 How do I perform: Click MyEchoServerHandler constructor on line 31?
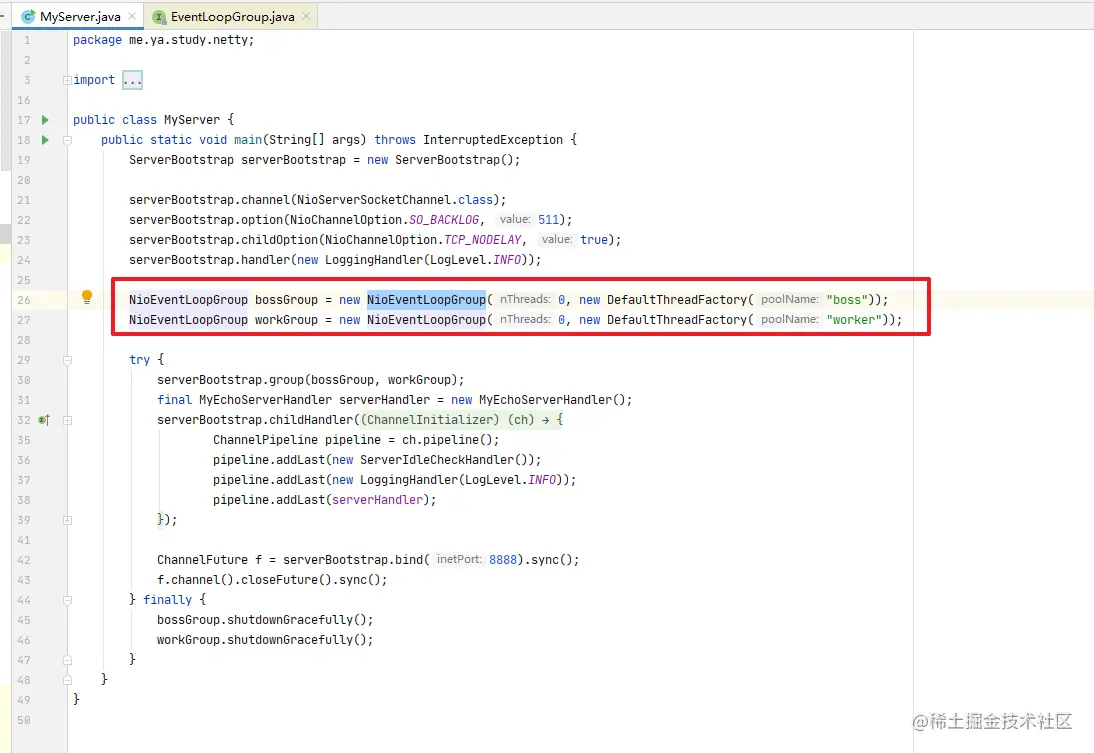point(545,400)
